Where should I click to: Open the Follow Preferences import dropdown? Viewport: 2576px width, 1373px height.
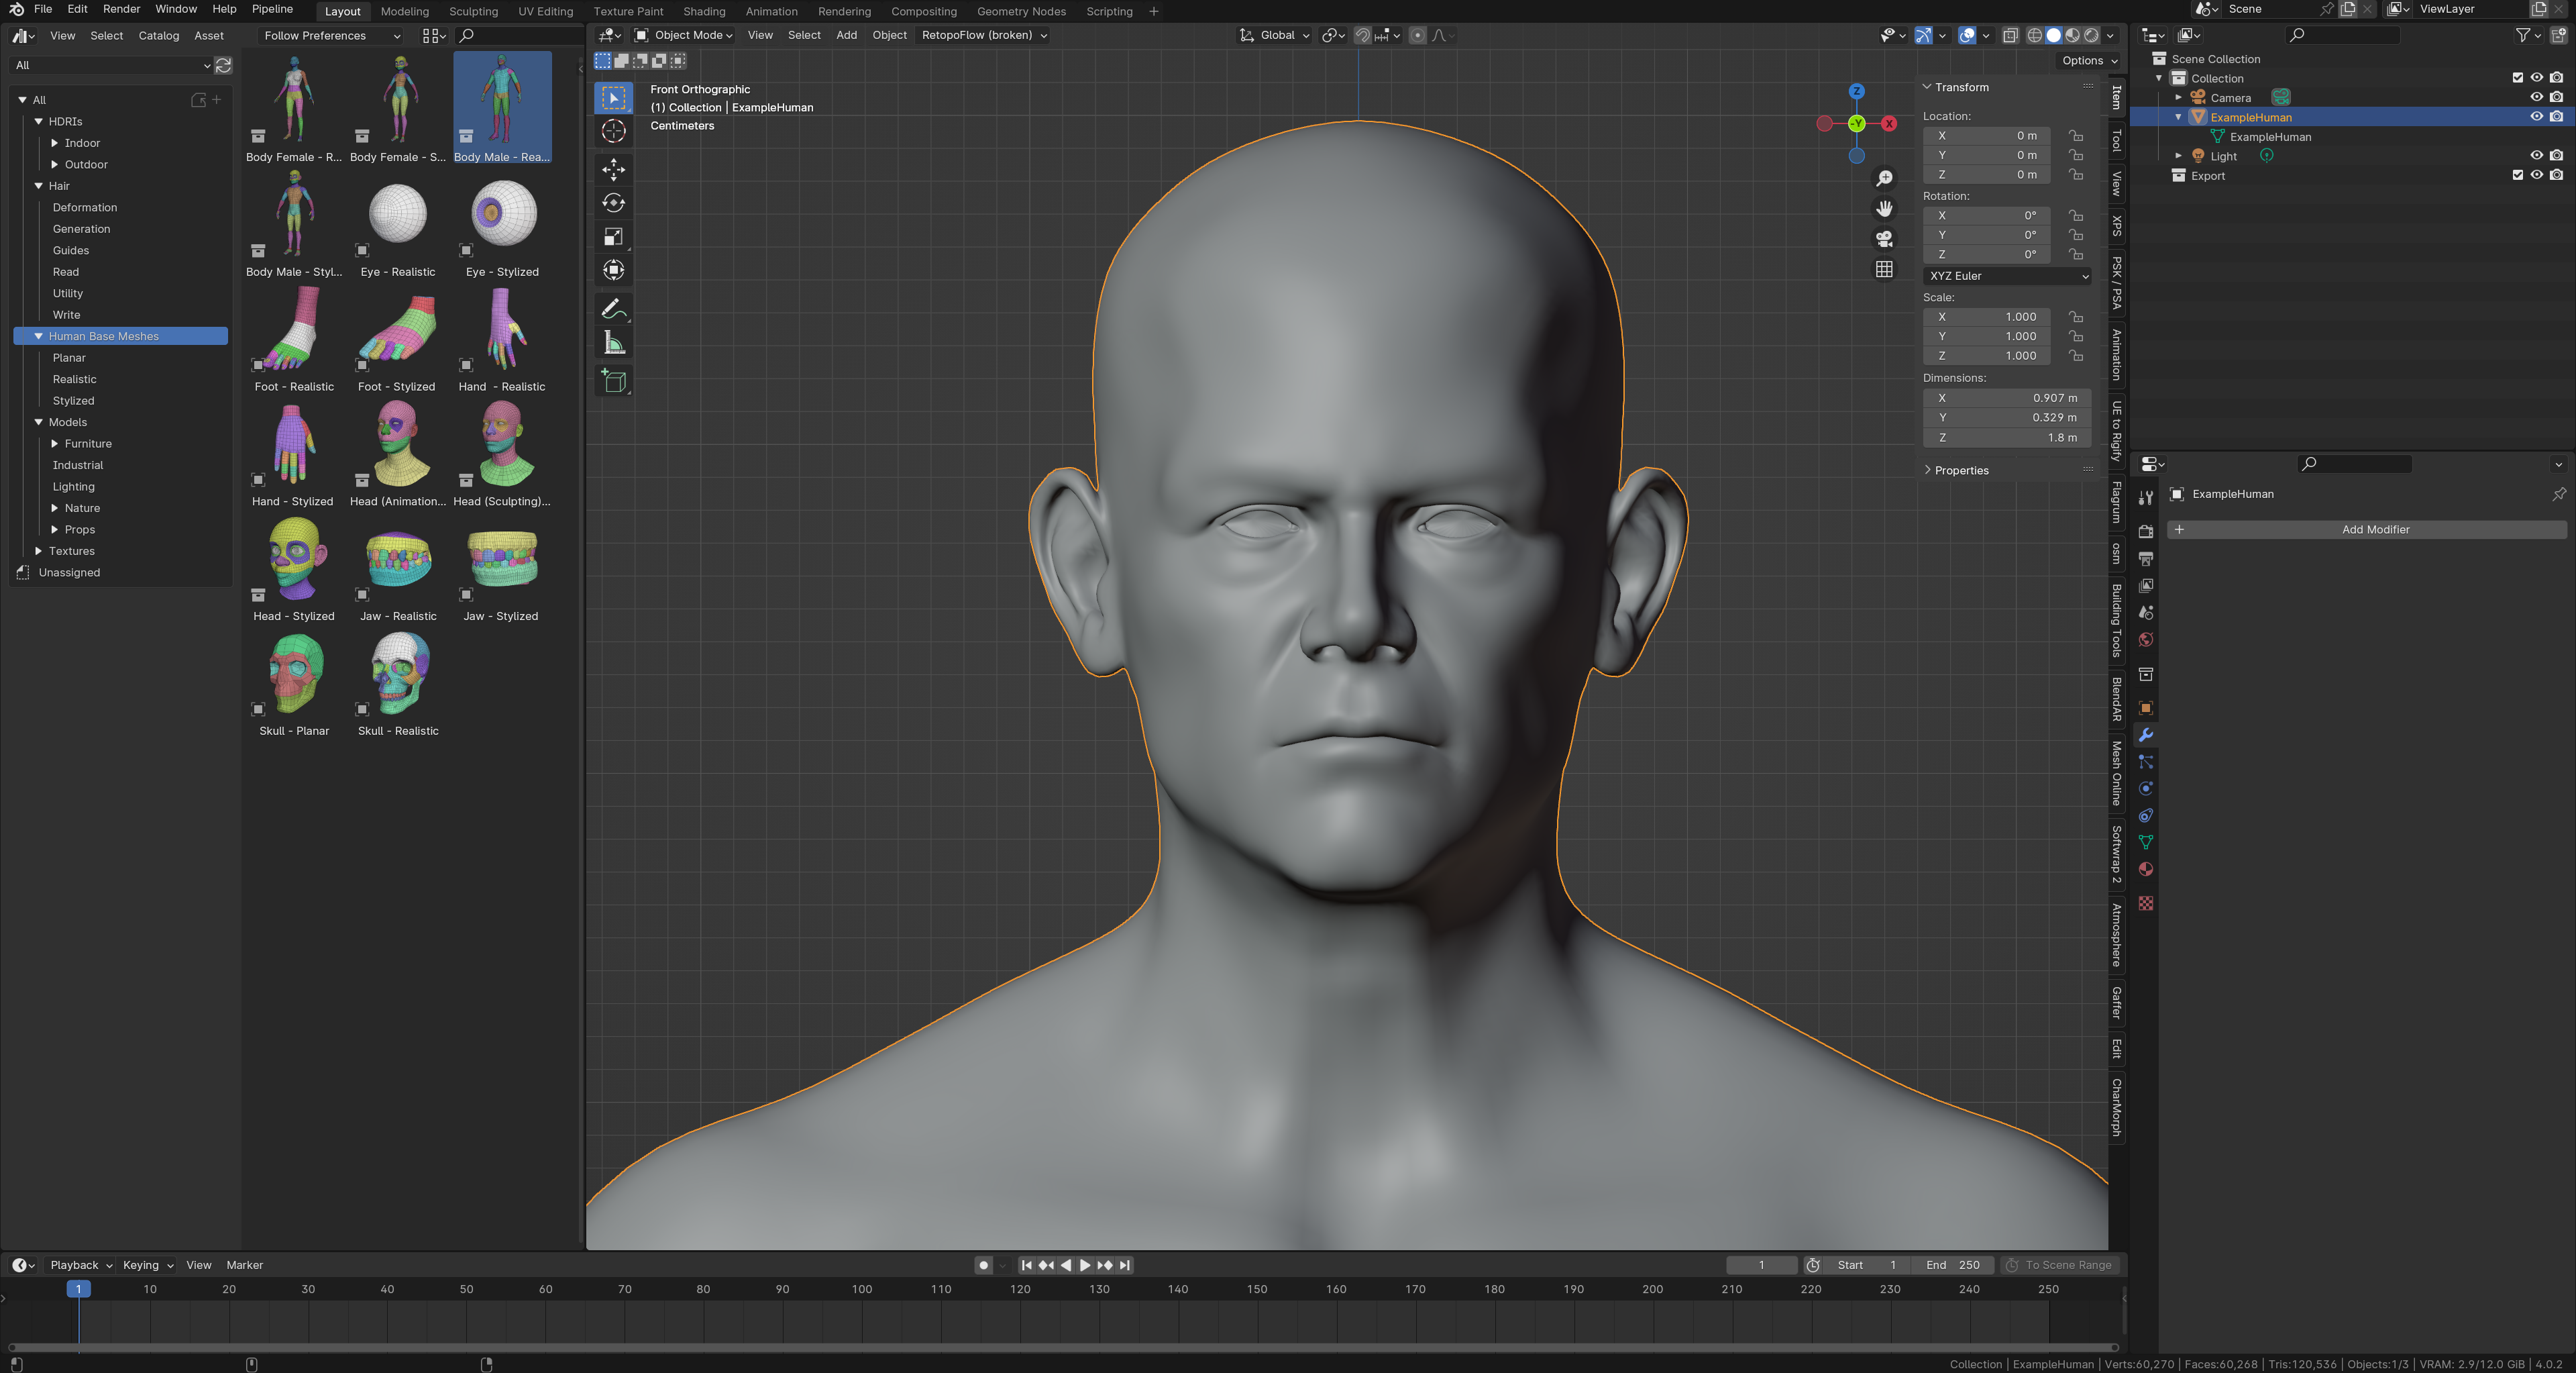click(331, 35)
